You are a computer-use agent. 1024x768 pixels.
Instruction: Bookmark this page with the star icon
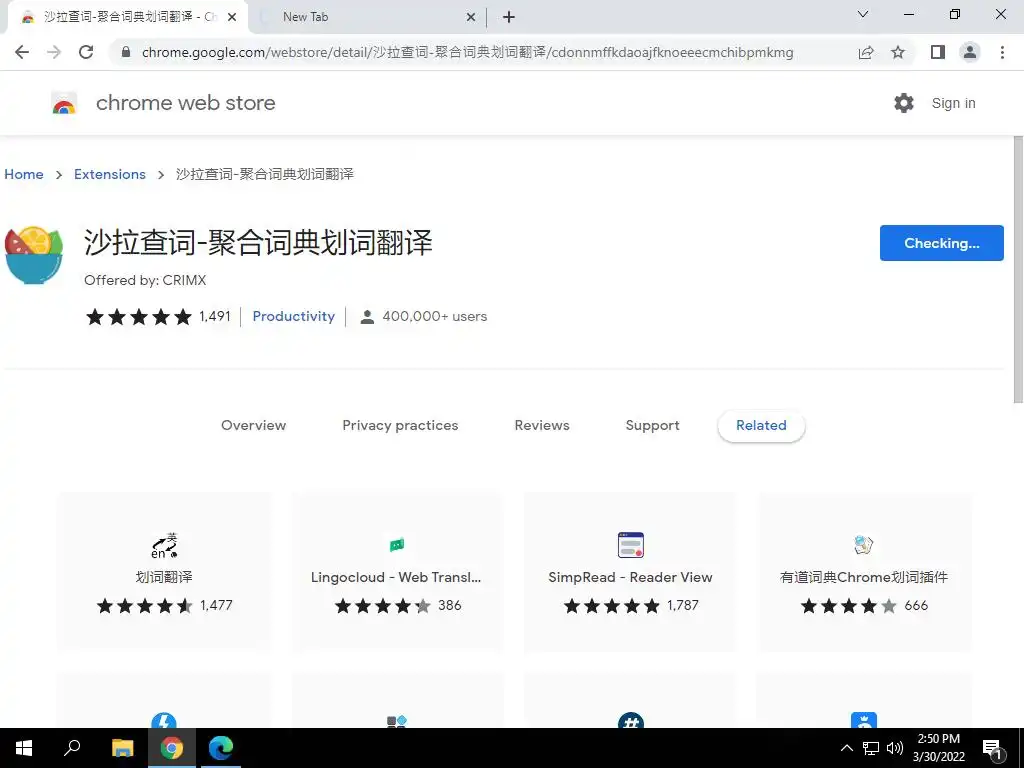pos(898,52)
